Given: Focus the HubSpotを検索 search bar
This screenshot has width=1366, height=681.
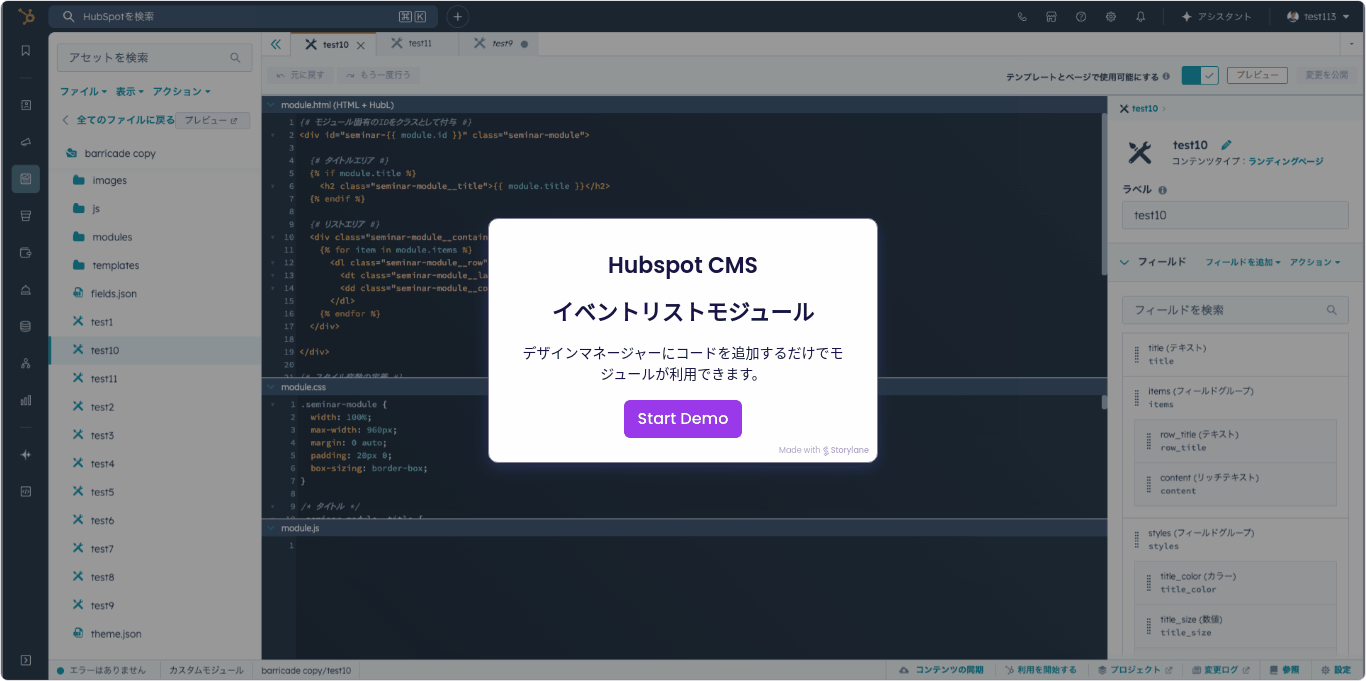Looking at the screenshot, I should (x=244, y=17).
